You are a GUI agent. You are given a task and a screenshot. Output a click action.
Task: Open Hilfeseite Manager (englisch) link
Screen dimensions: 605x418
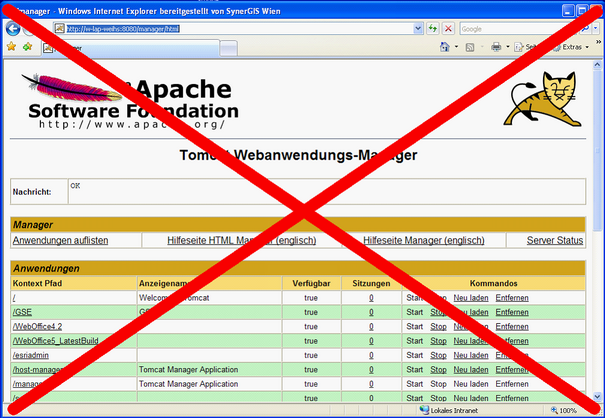[424, 241]
